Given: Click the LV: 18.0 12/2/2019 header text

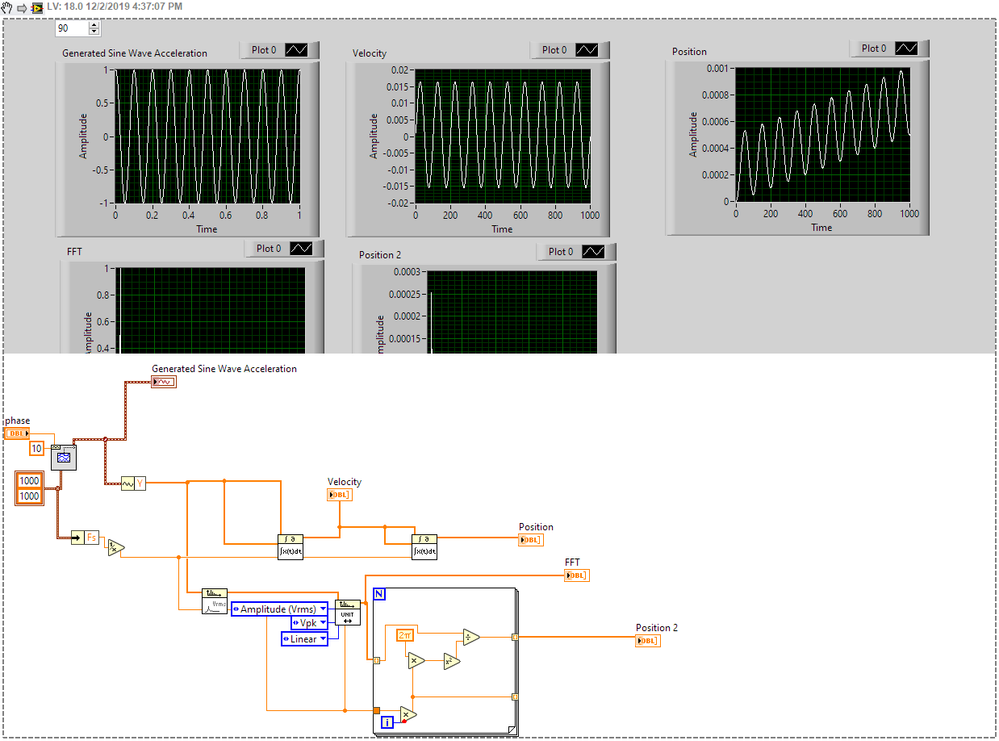Looking at the screenshot, I should click(x=115, y=6).
